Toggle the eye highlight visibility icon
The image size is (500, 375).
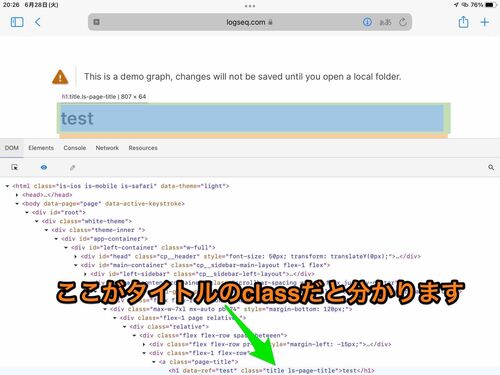(44, 167)
